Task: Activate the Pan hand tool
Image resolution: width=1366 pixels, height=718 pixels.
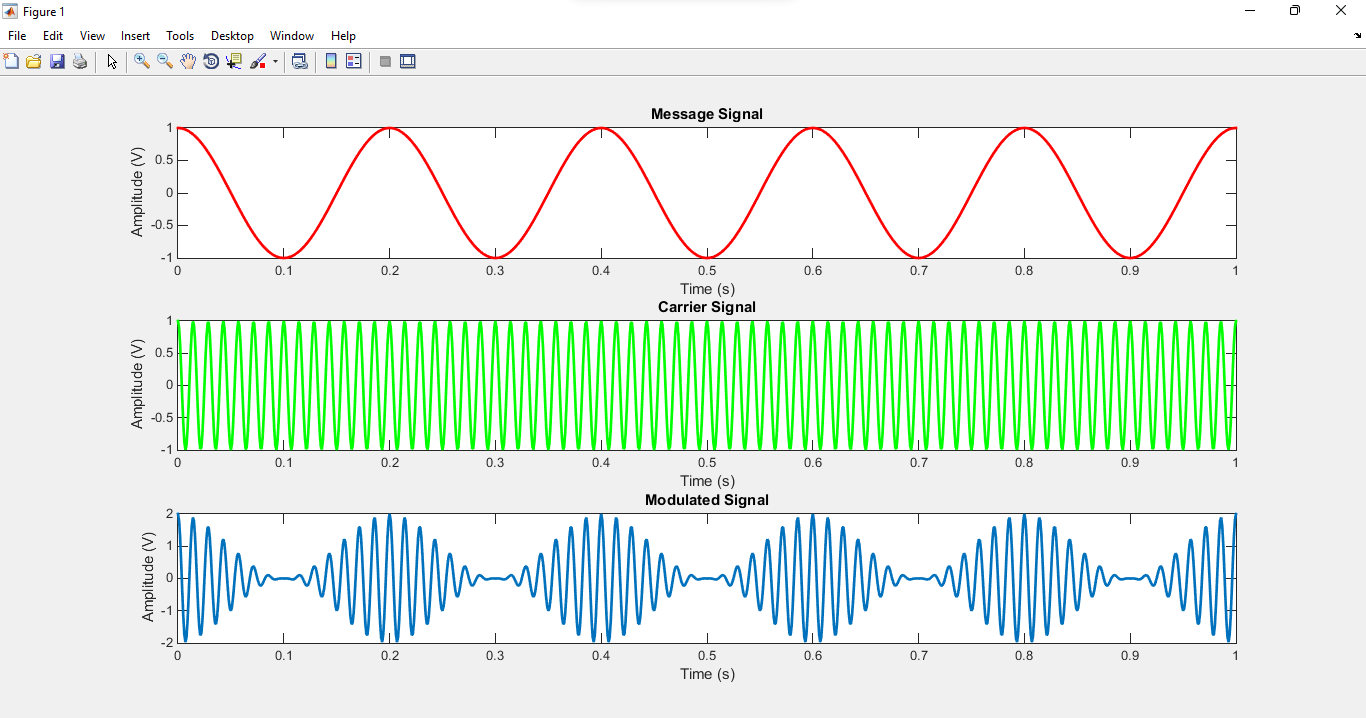Action: pos(188,62)
